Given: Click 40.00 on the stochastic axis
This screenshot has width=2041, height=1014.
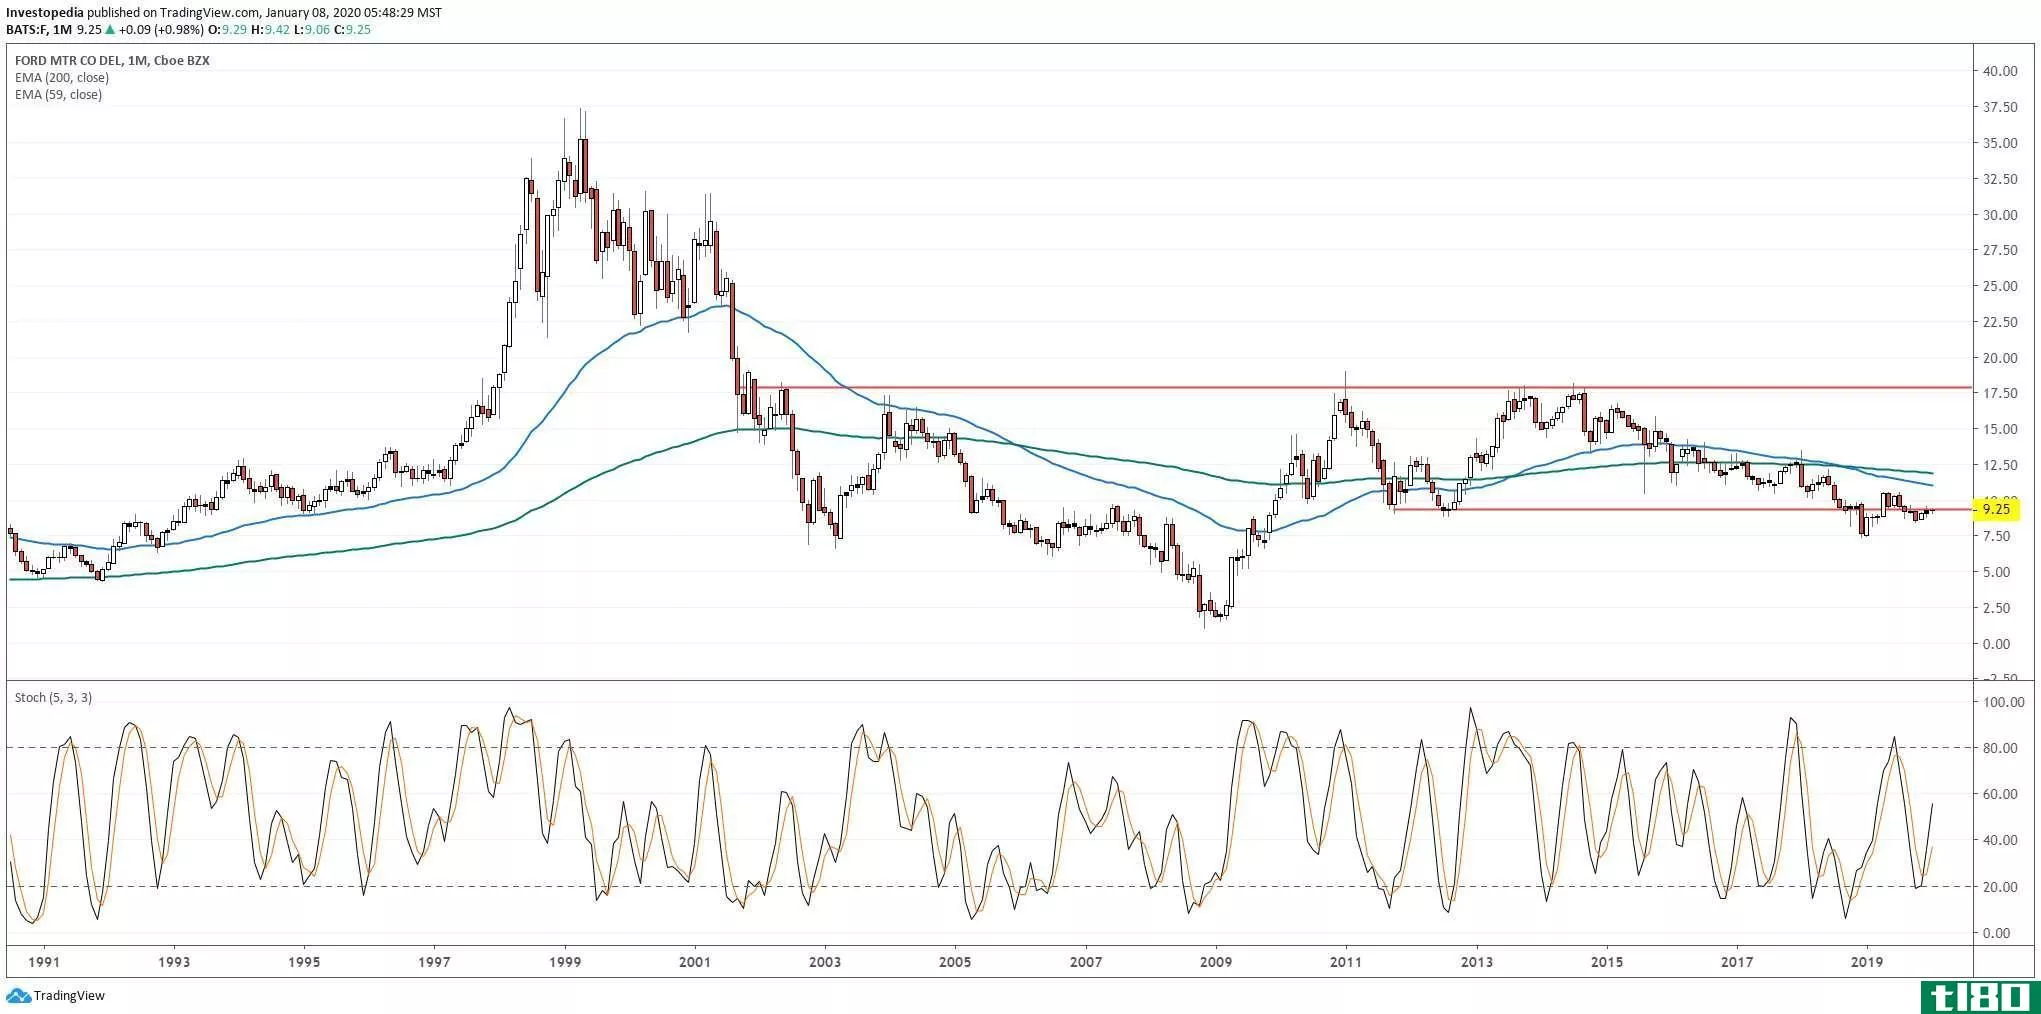Looking at the screenshot, I should click(1999, 840).
